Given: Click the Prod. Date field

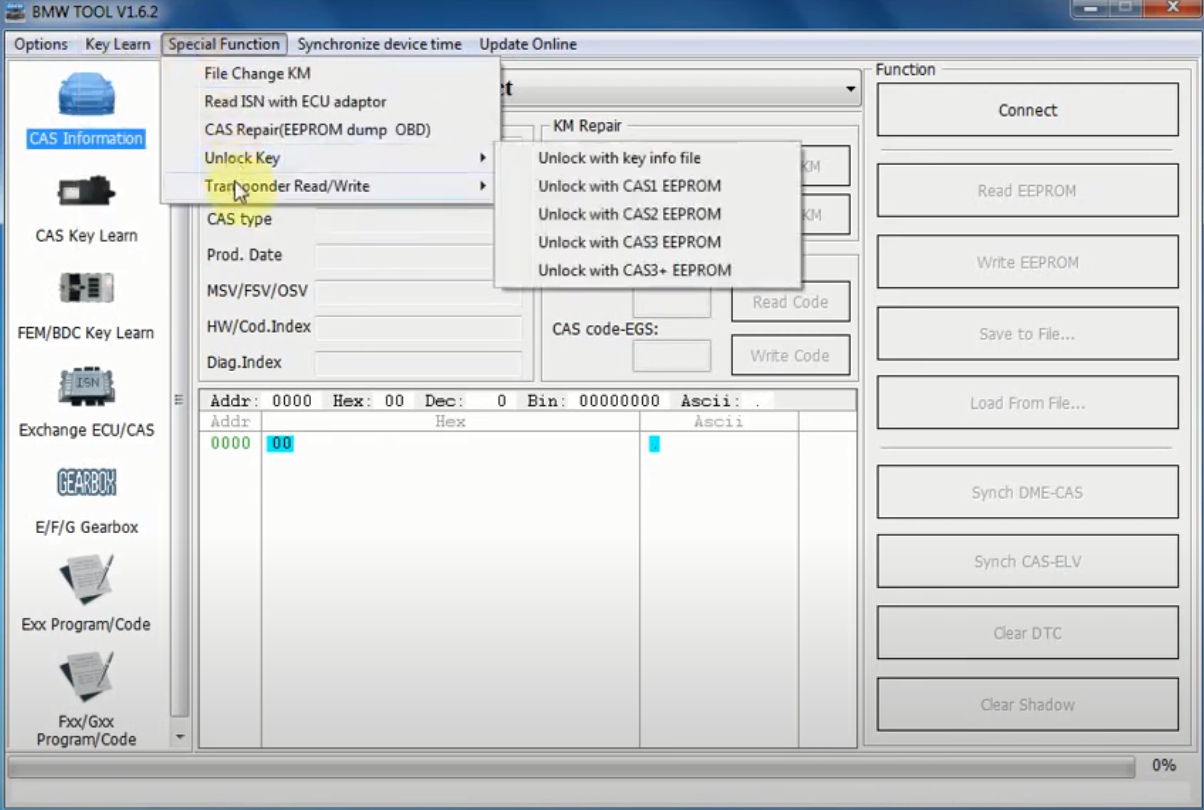Looking at the screenshot, I should tap(418, 256).
